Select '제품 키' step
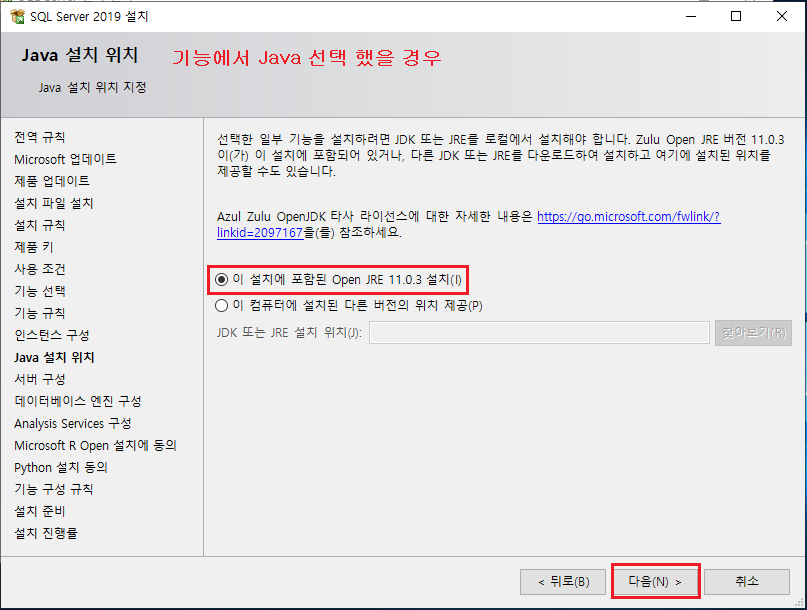Viewport: 807px width, 610px height. [34, 247]
